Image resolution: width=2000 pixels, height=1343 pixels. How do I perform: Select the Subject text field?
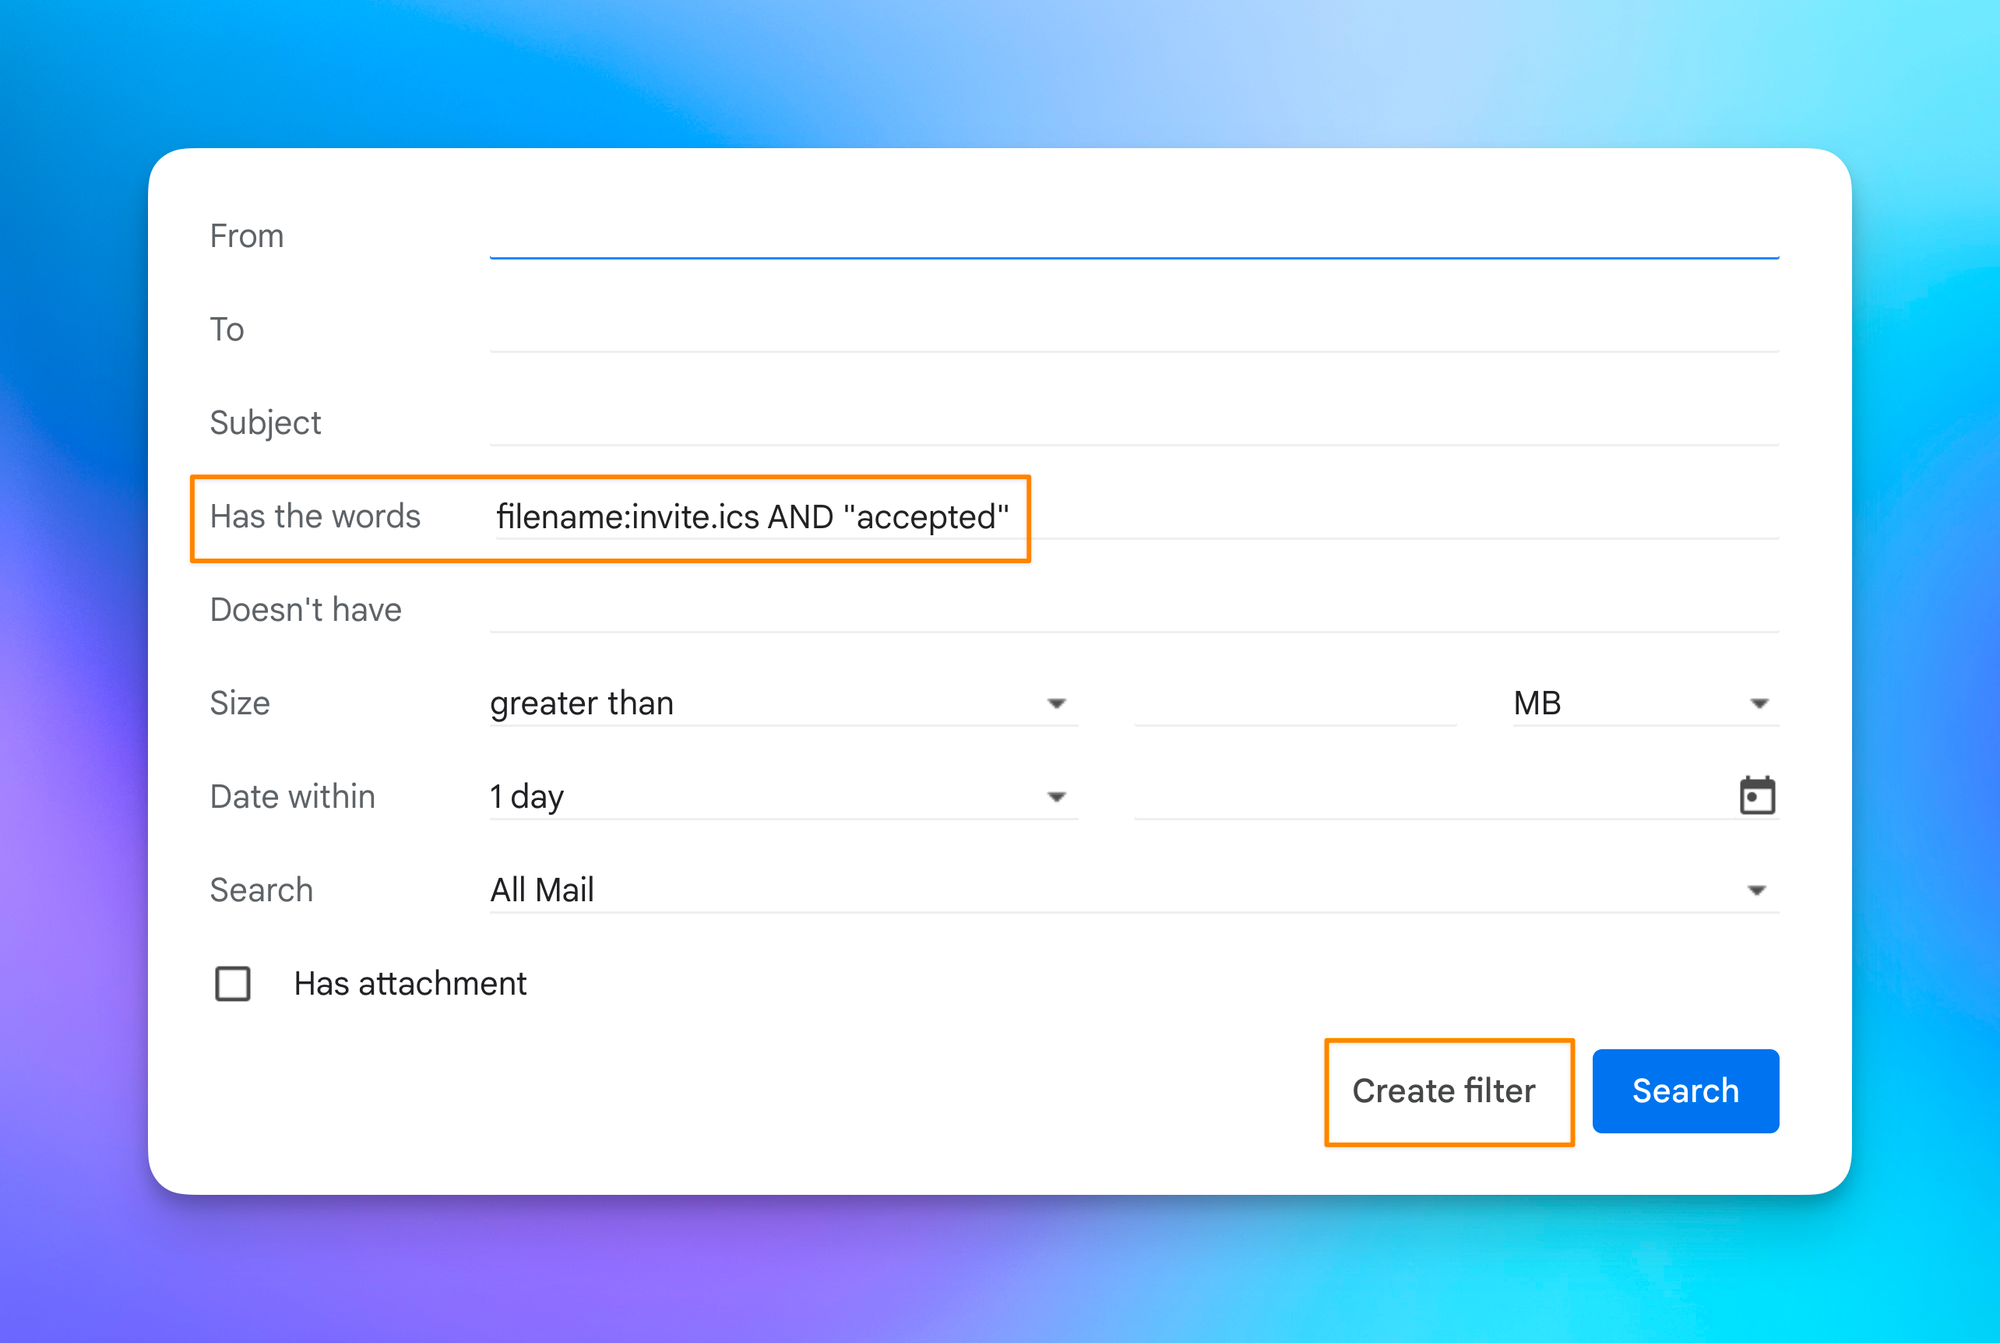pyautogui.click(x=1133, y=422)
